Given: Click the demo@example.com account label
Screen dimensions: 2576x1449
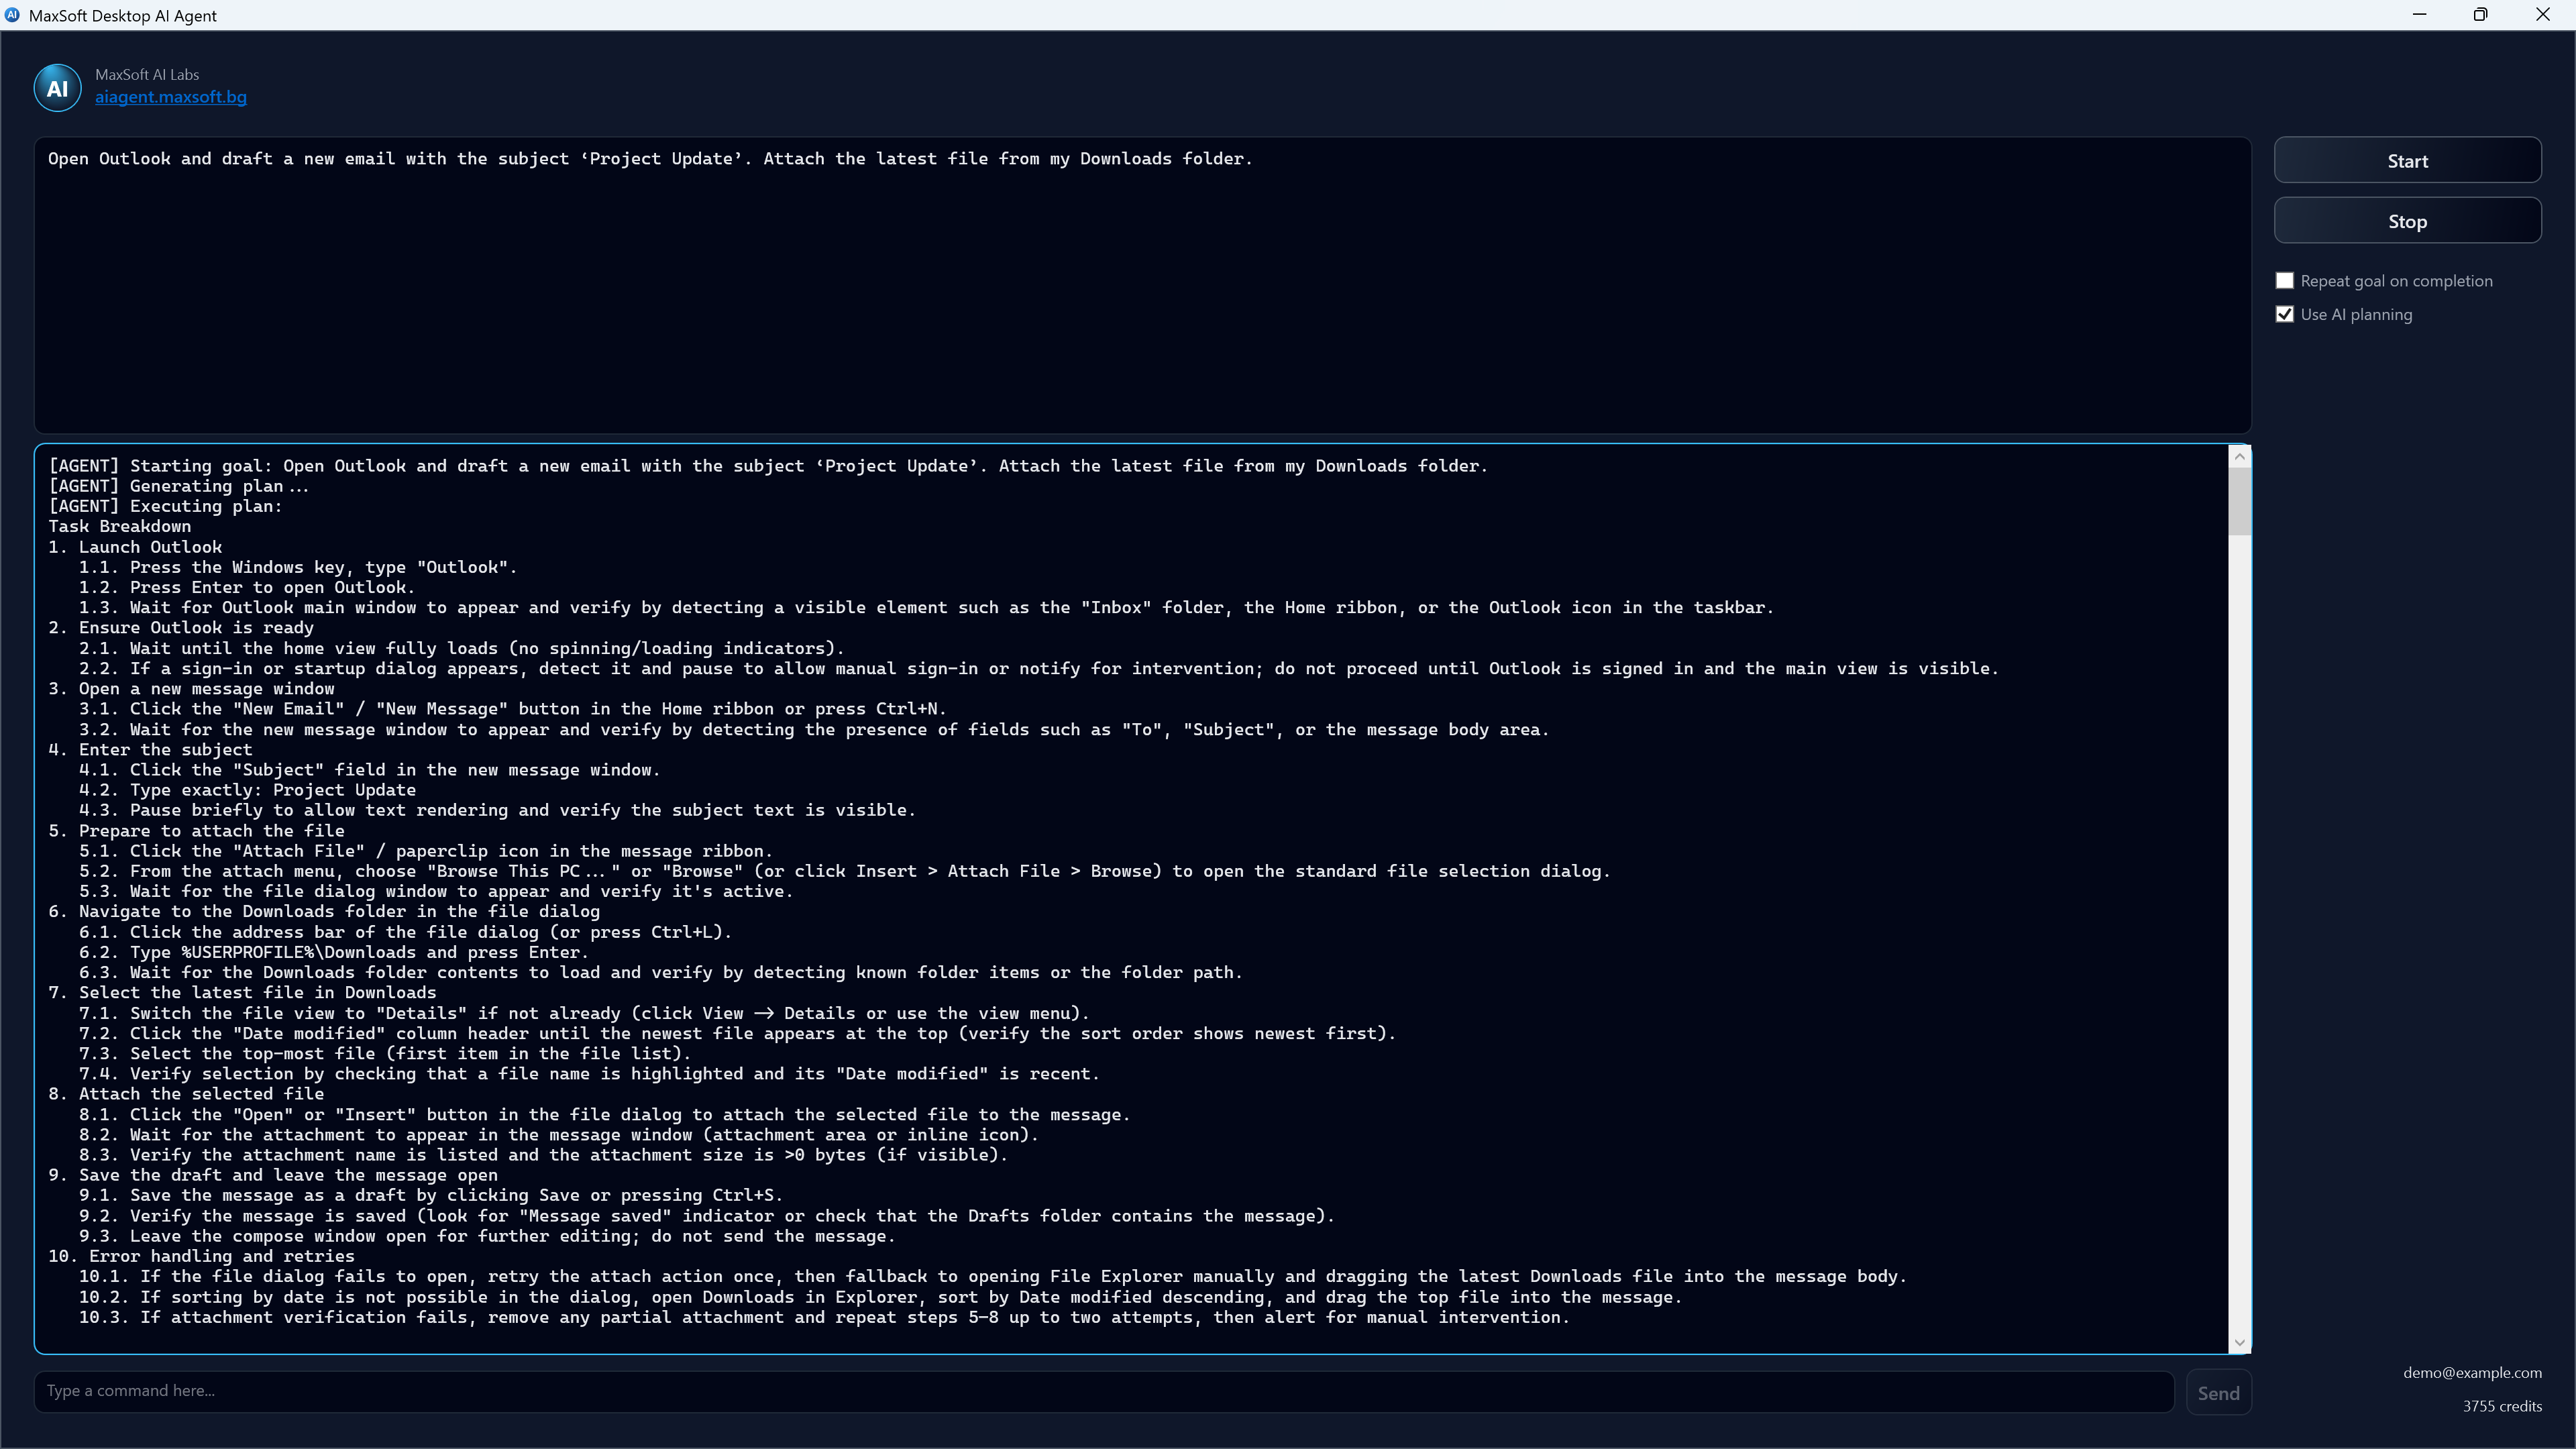Looking at the screenshot, I should [x=2472, y=1373].
